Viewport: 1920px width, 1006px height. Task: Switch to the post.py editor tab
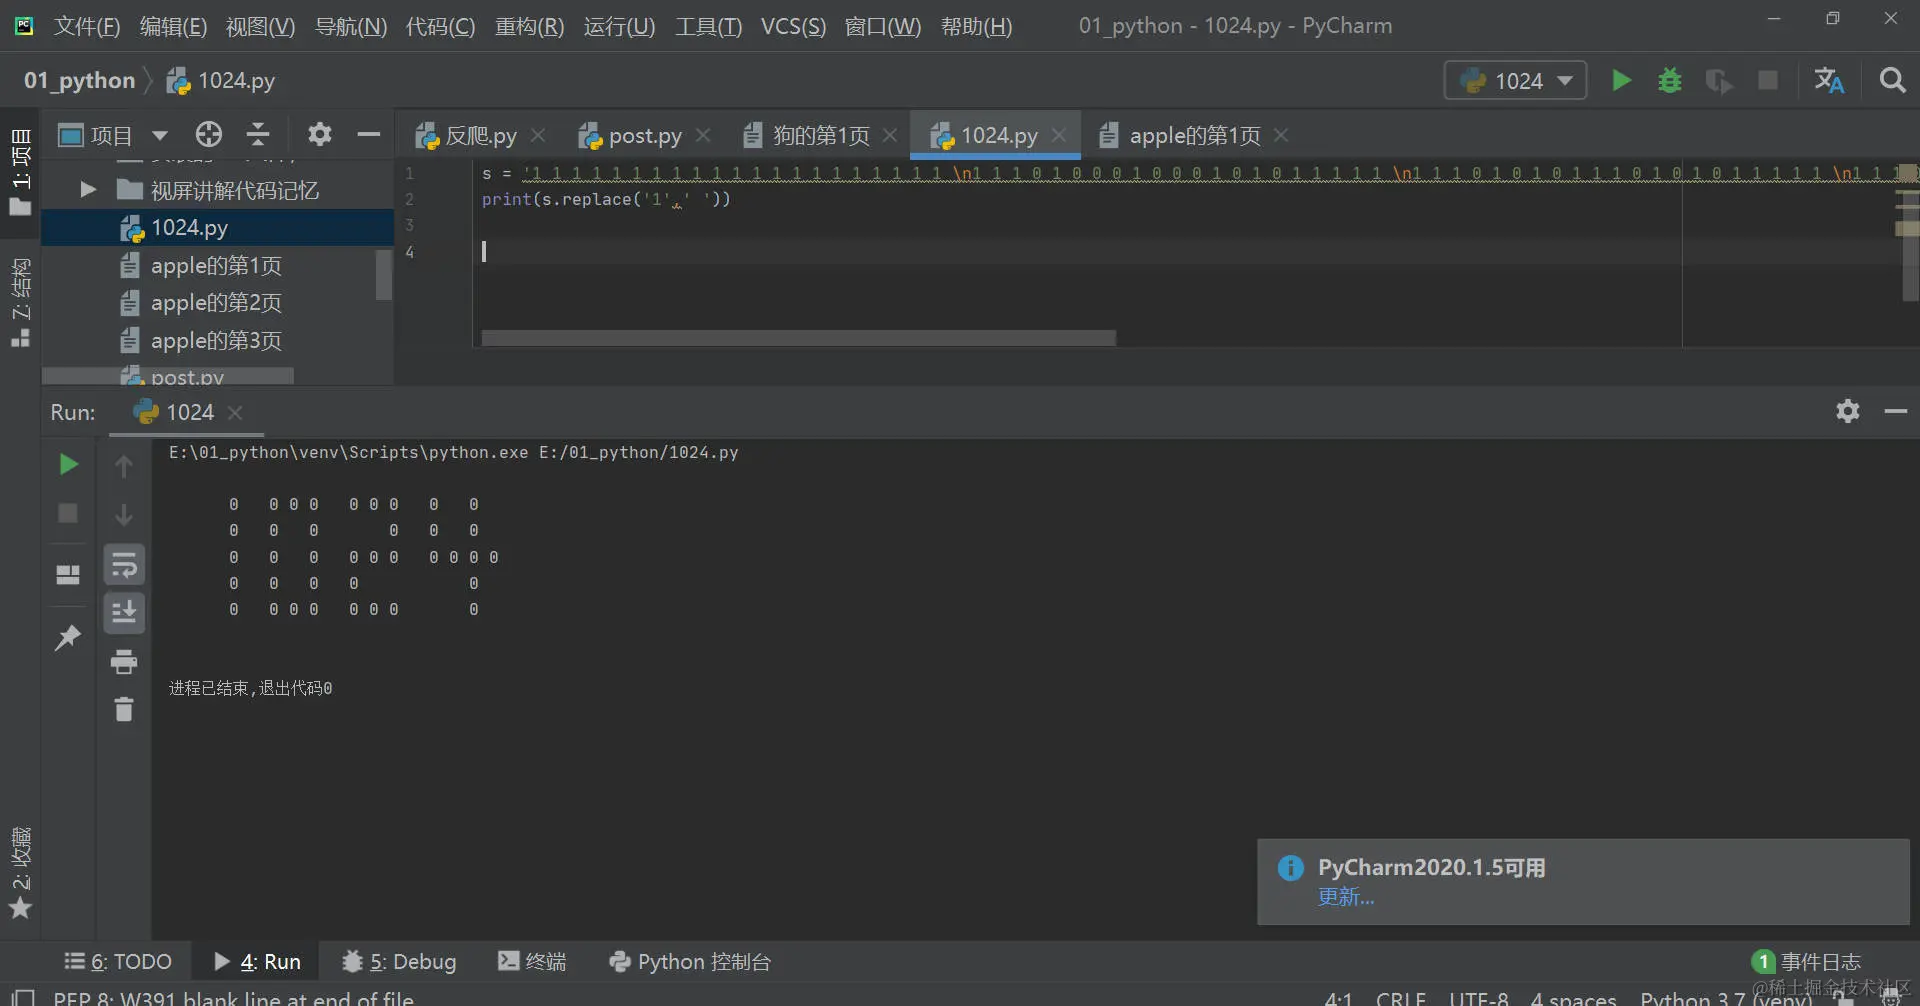click(644, 134)
